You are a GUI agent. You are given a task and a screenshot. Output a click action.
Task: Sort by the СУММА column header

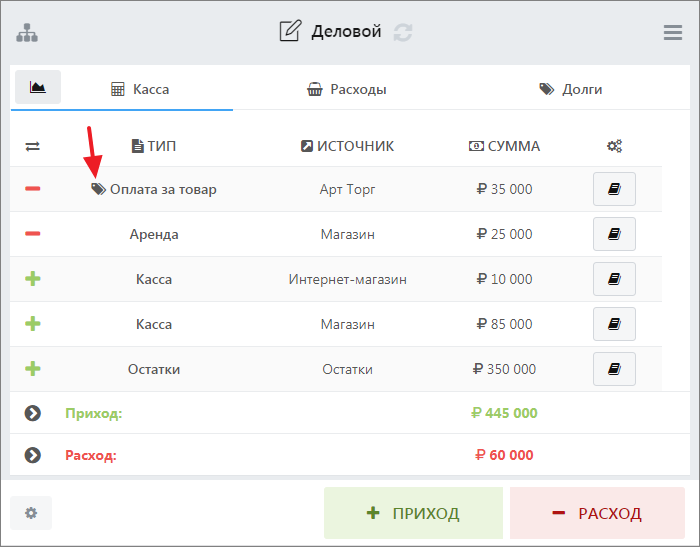pyautogui.click(x=504, y=146)
